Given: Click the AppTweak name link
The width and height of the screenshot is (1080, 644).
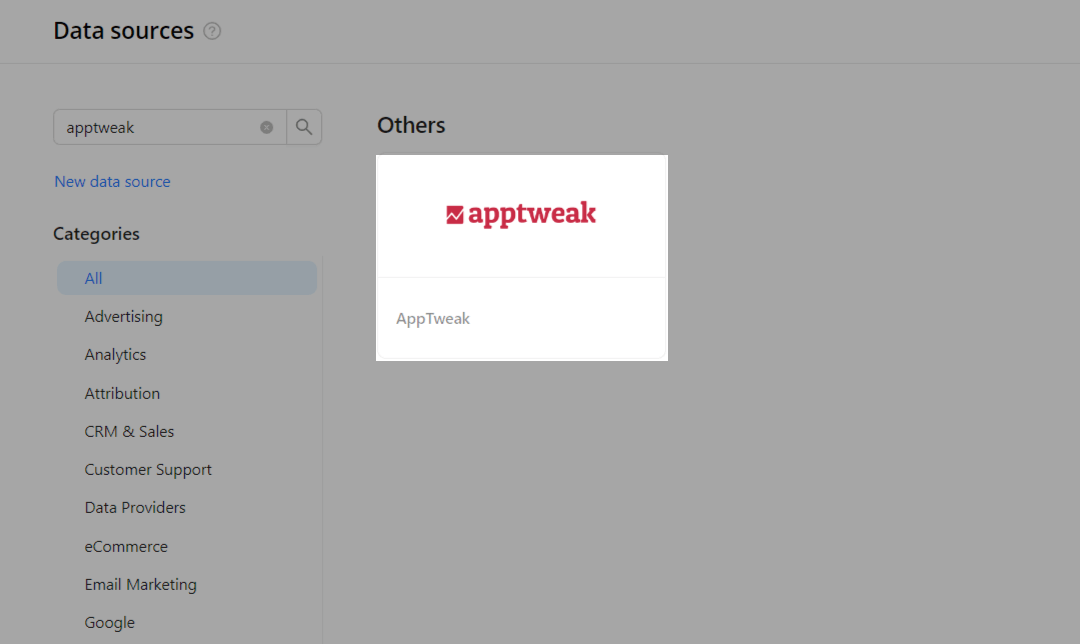Looking at the screenshot, I should [432, 318].
